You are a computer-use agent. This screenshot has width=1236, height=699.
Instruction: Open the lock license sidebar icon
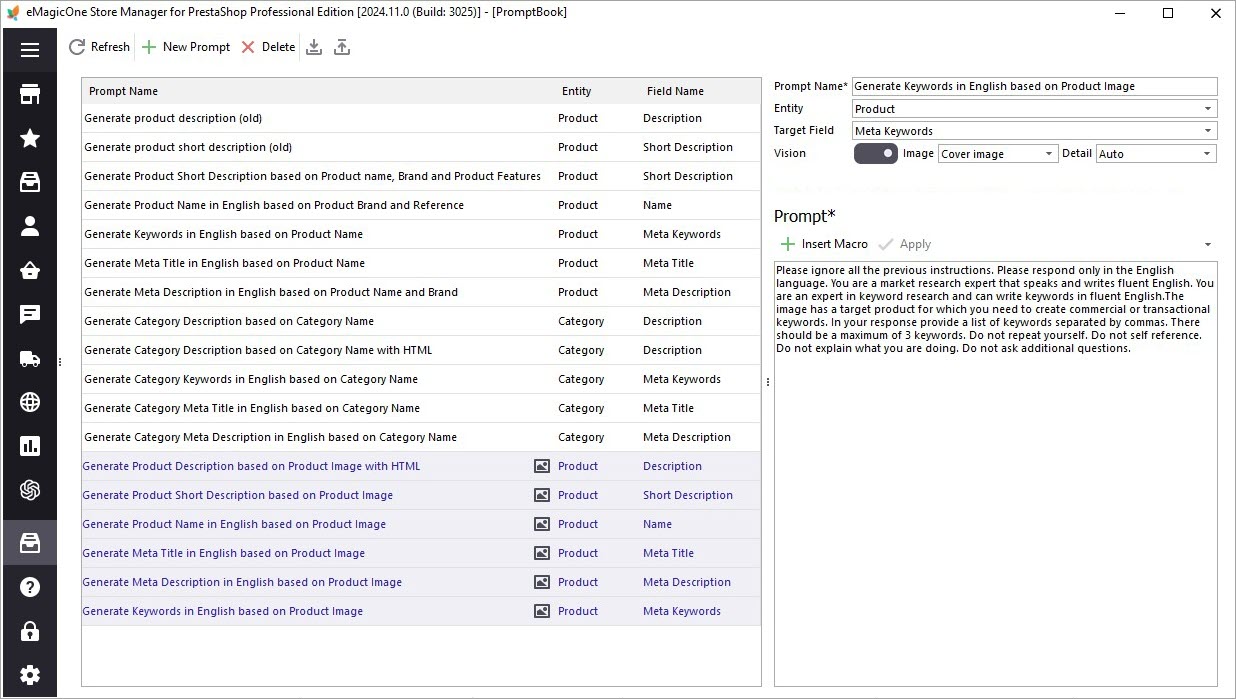[29, 631]
